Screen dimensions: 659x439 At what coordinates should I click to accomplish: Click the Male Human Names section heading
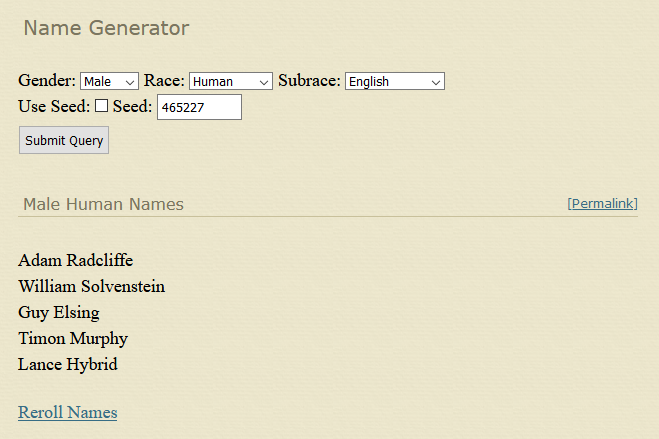pyautogui.click(x=103, y=205)
